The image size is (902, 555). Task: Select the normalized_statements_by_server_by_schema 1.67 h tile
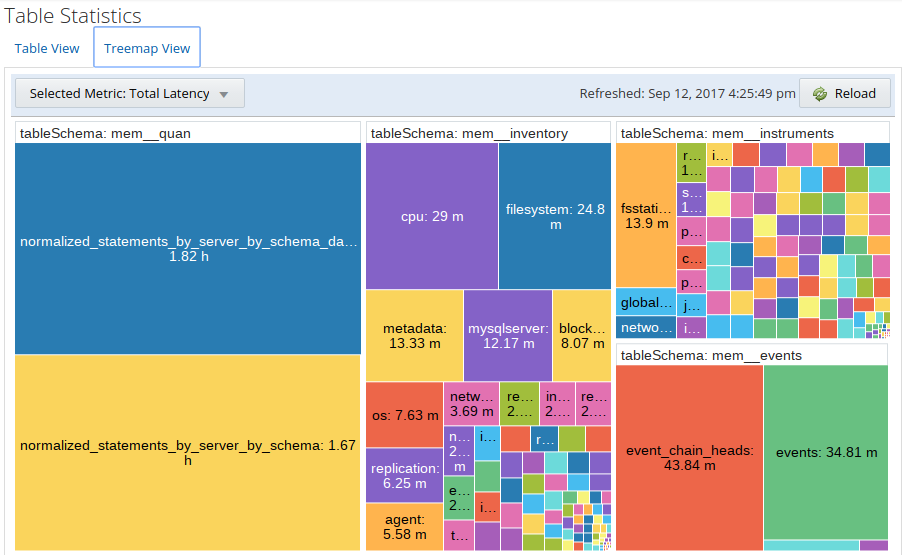pyautogui.click(x=188, y=452)
